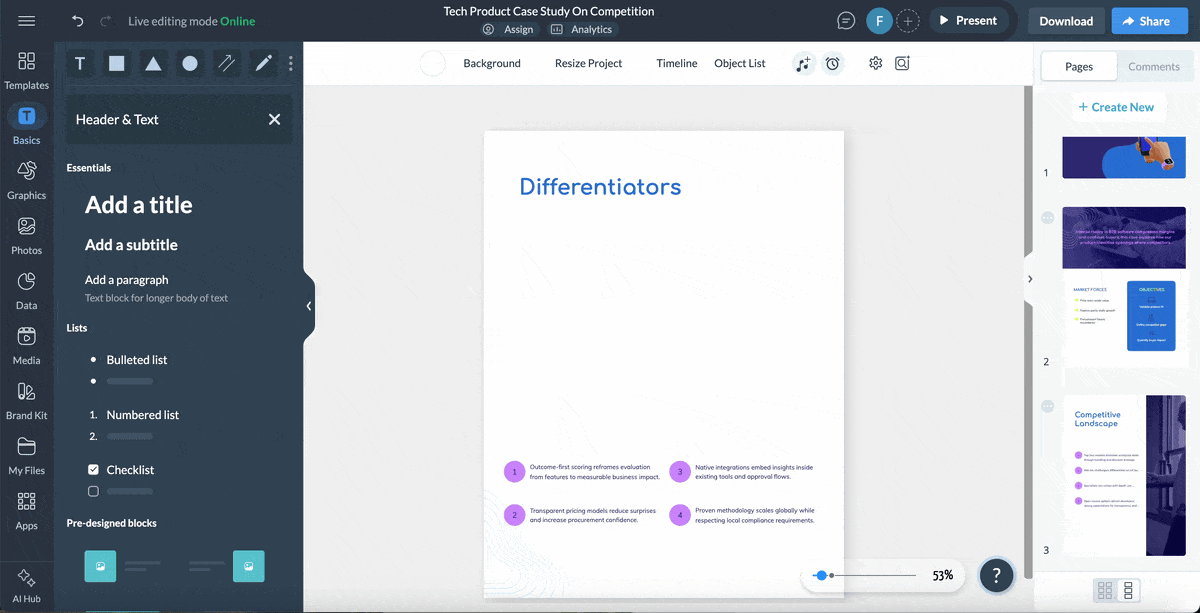
Task: Open the Timeline view
Action: click(x=676, y=63)
